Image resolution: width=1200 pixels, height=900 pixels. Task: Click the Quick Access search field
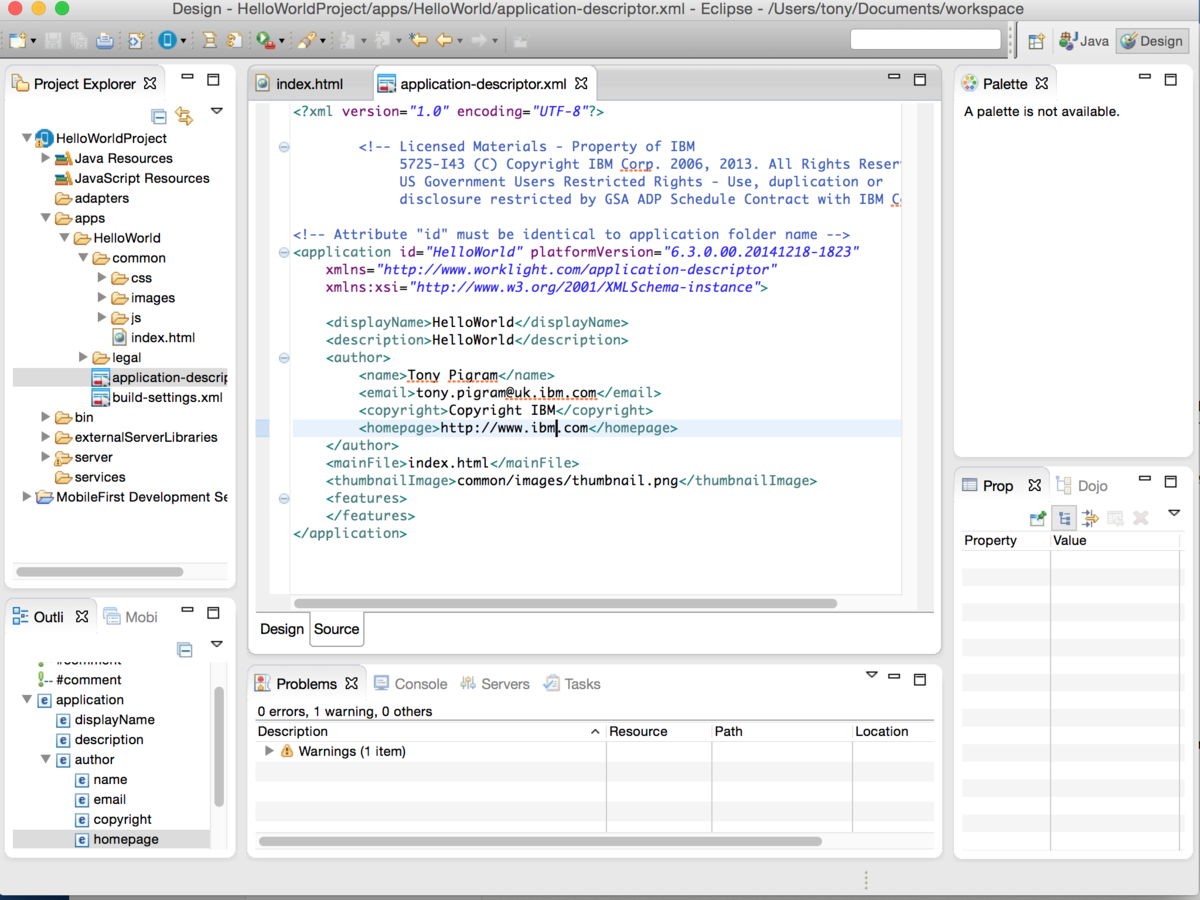point(925,40)
